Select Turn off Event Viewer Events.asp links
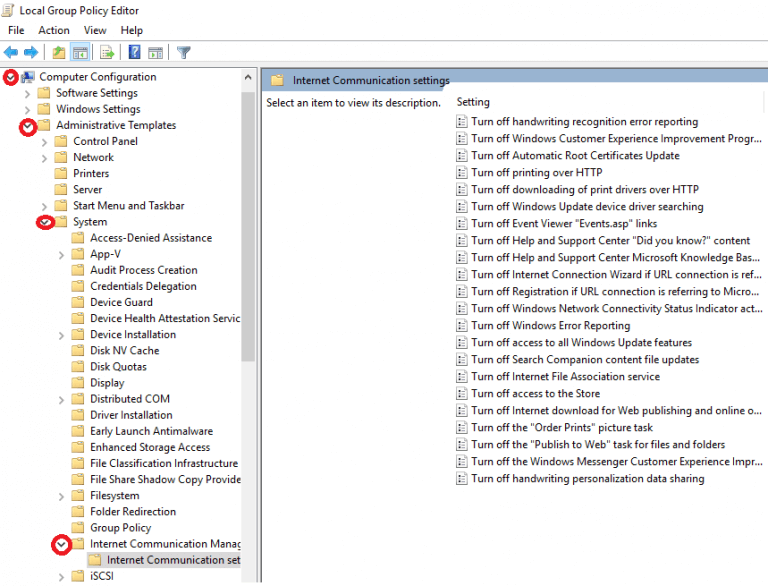 [x=564, y=223]
